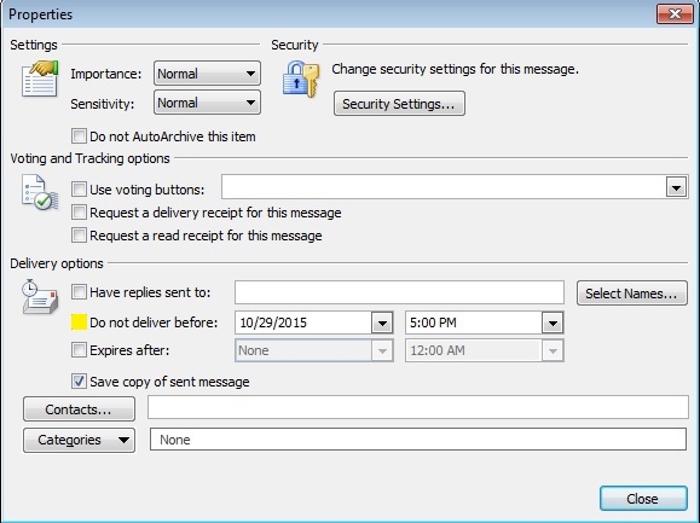Open the 10/29/2015 delivery date picker
700x523 pixels.
point(382,323)
